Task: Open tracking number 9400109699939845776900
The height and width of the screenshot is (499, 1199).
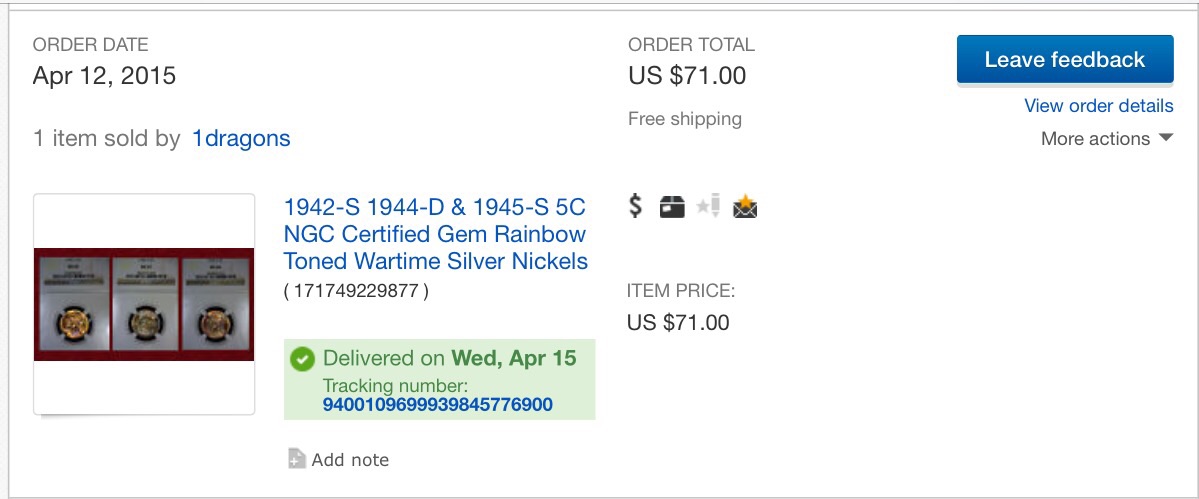Action: pyautogui.click(x=437, y=404)
